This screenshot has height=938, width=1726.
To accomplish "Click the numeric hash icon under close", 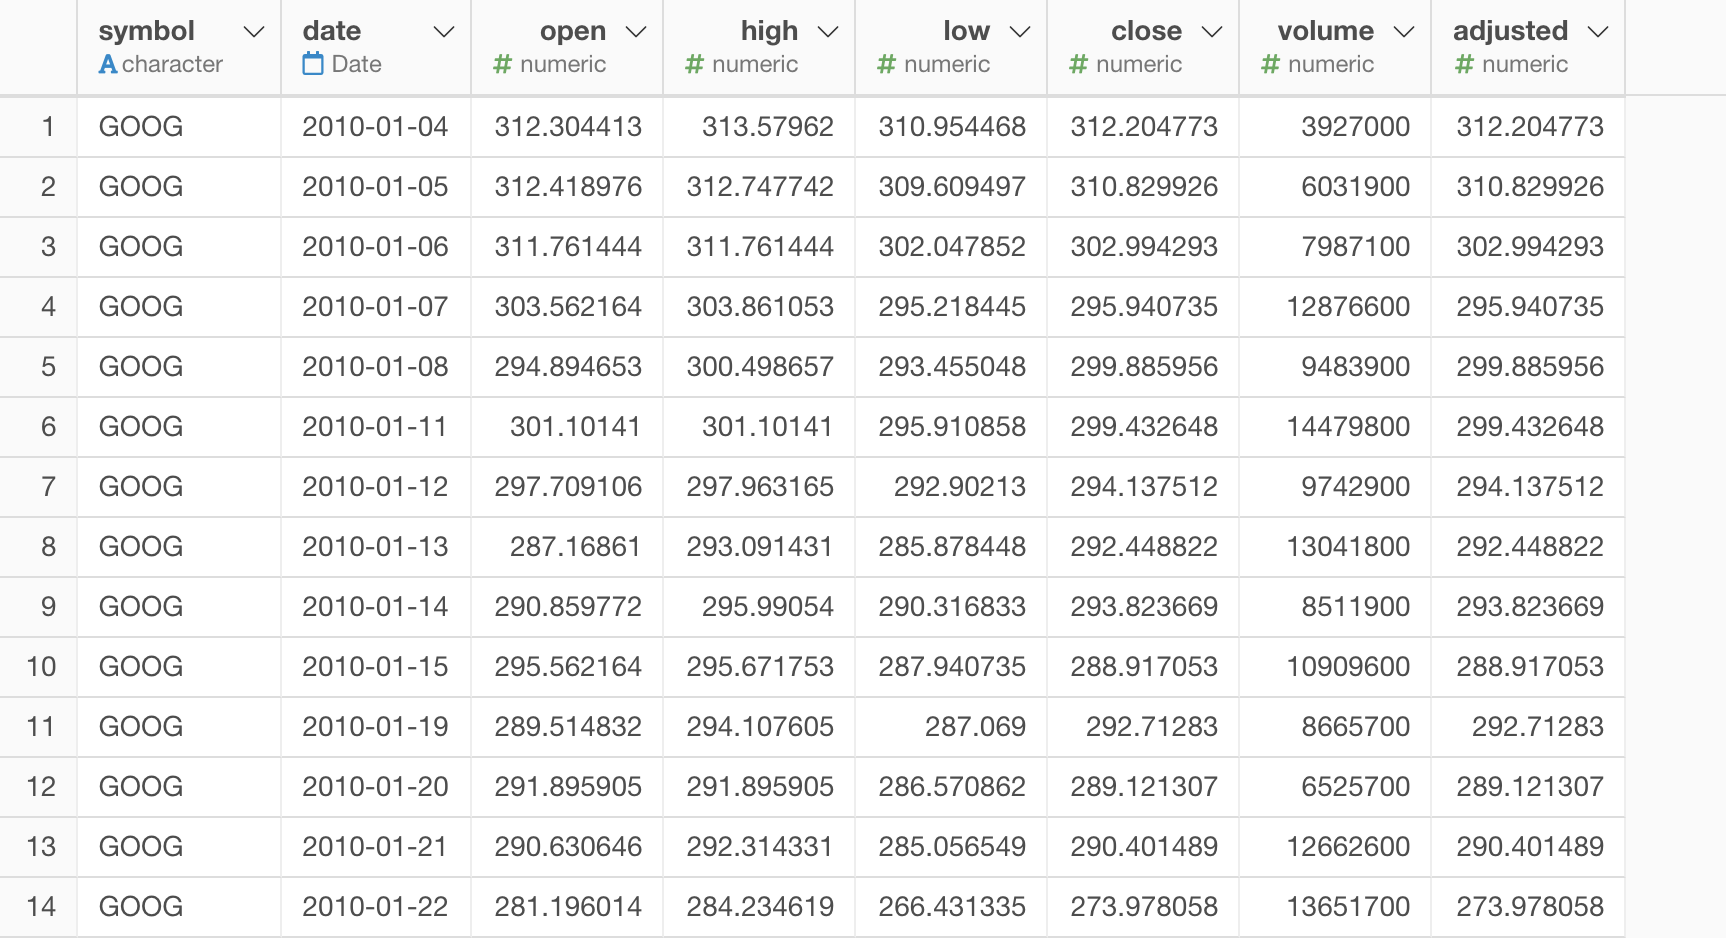I will point(1078,64).
